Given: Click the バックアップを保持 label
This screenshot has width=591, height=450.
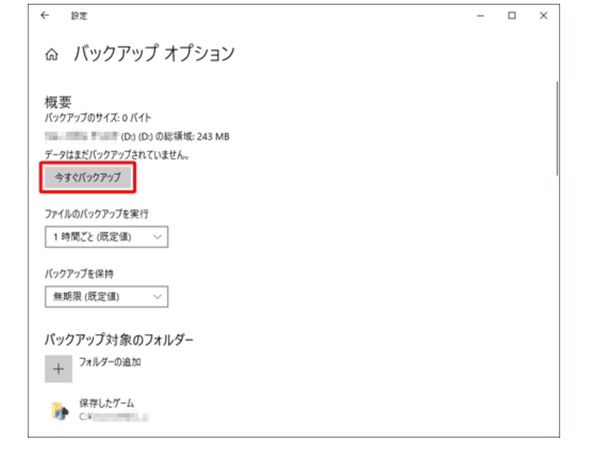Looking at the screenshot, I should pos(79,274).
